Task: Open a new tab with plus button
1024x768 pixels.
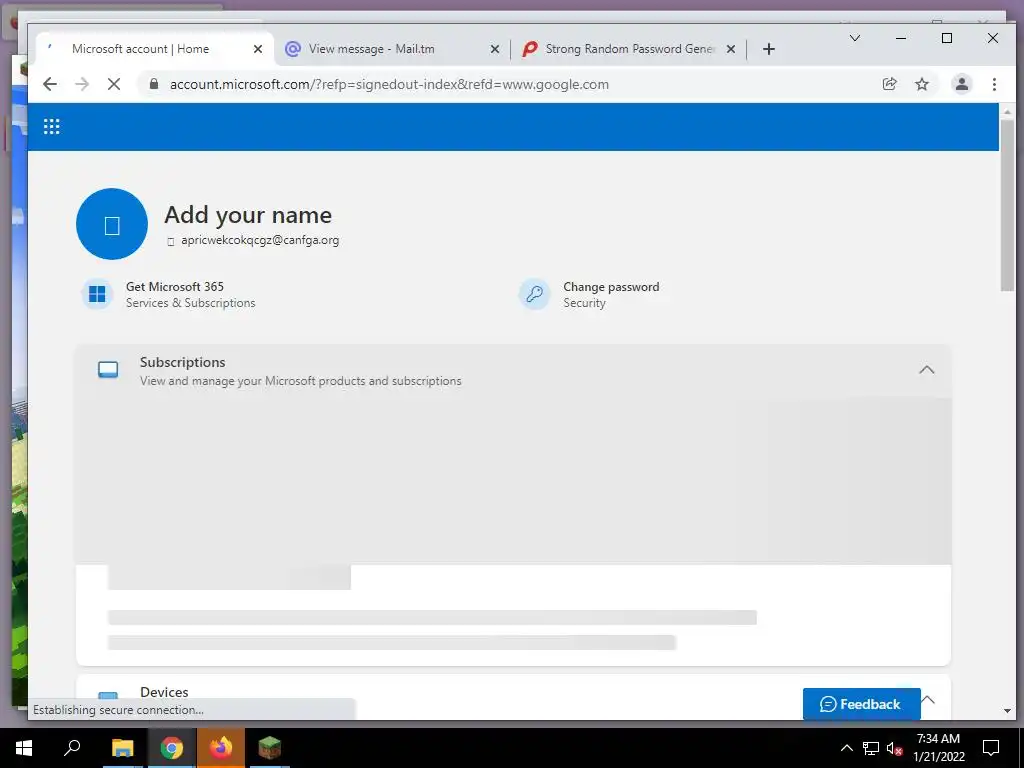Action: pyautogui.click(x=769, y=49)
